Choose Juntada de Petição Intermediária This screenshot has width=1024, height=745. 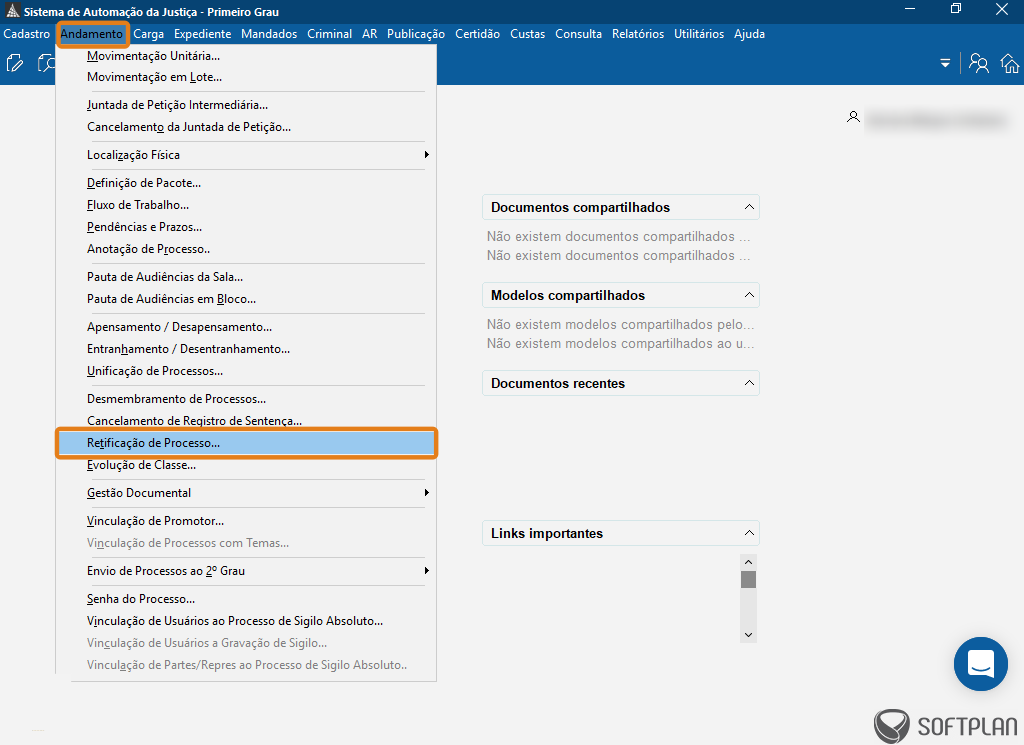[247, 105]
